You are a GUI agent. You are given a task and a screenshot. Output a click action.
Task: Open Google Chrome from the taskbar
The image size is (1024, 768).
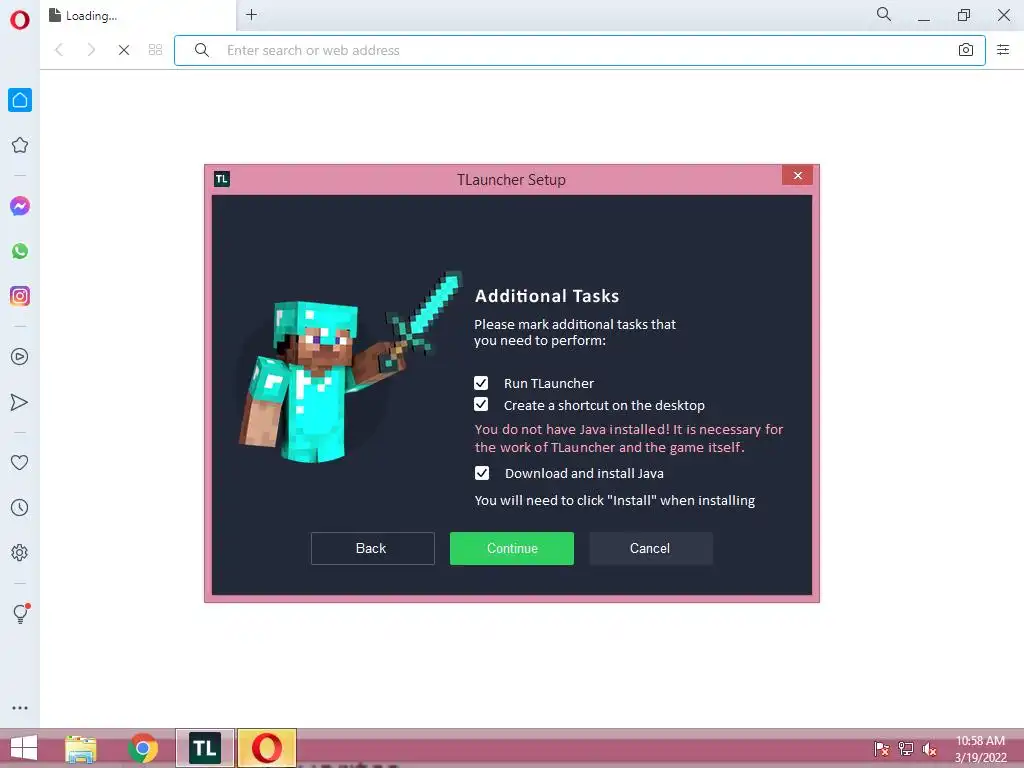[x=143, y=748]
